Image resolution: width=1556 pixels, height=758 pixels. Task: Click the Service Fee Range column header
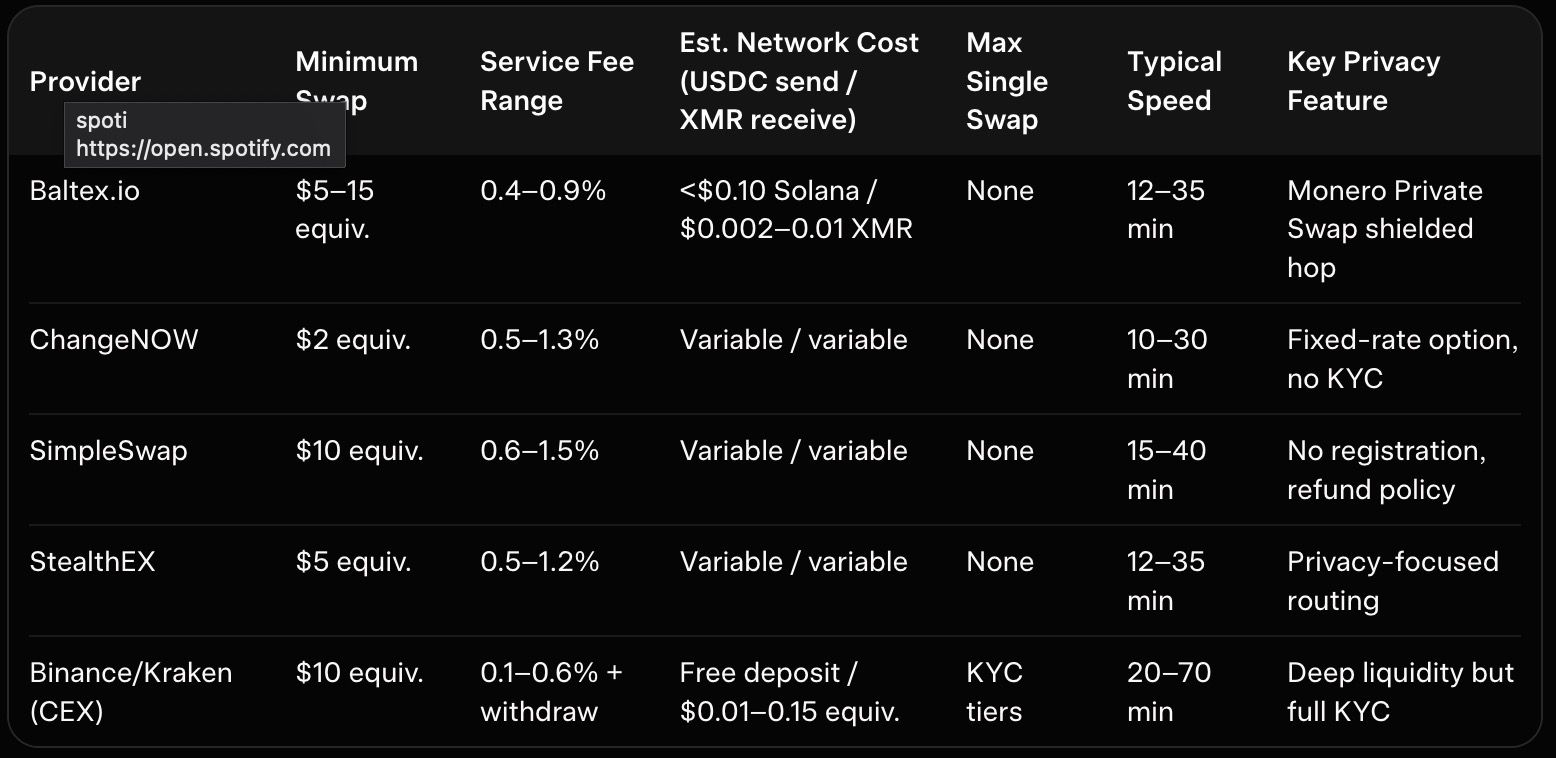556,81
